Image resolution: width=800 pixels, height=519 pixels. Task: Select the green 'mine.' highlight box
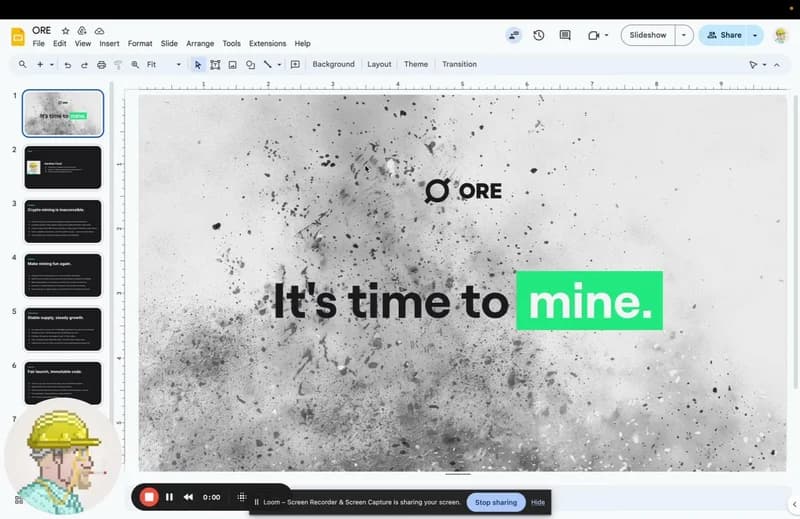589,300
